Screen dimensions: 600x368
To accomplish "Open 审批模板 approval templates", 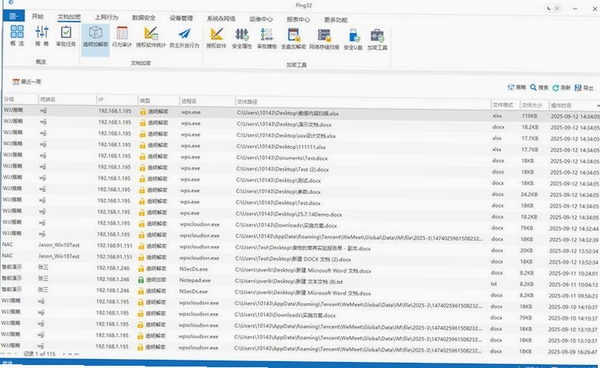I will [267, 38].
